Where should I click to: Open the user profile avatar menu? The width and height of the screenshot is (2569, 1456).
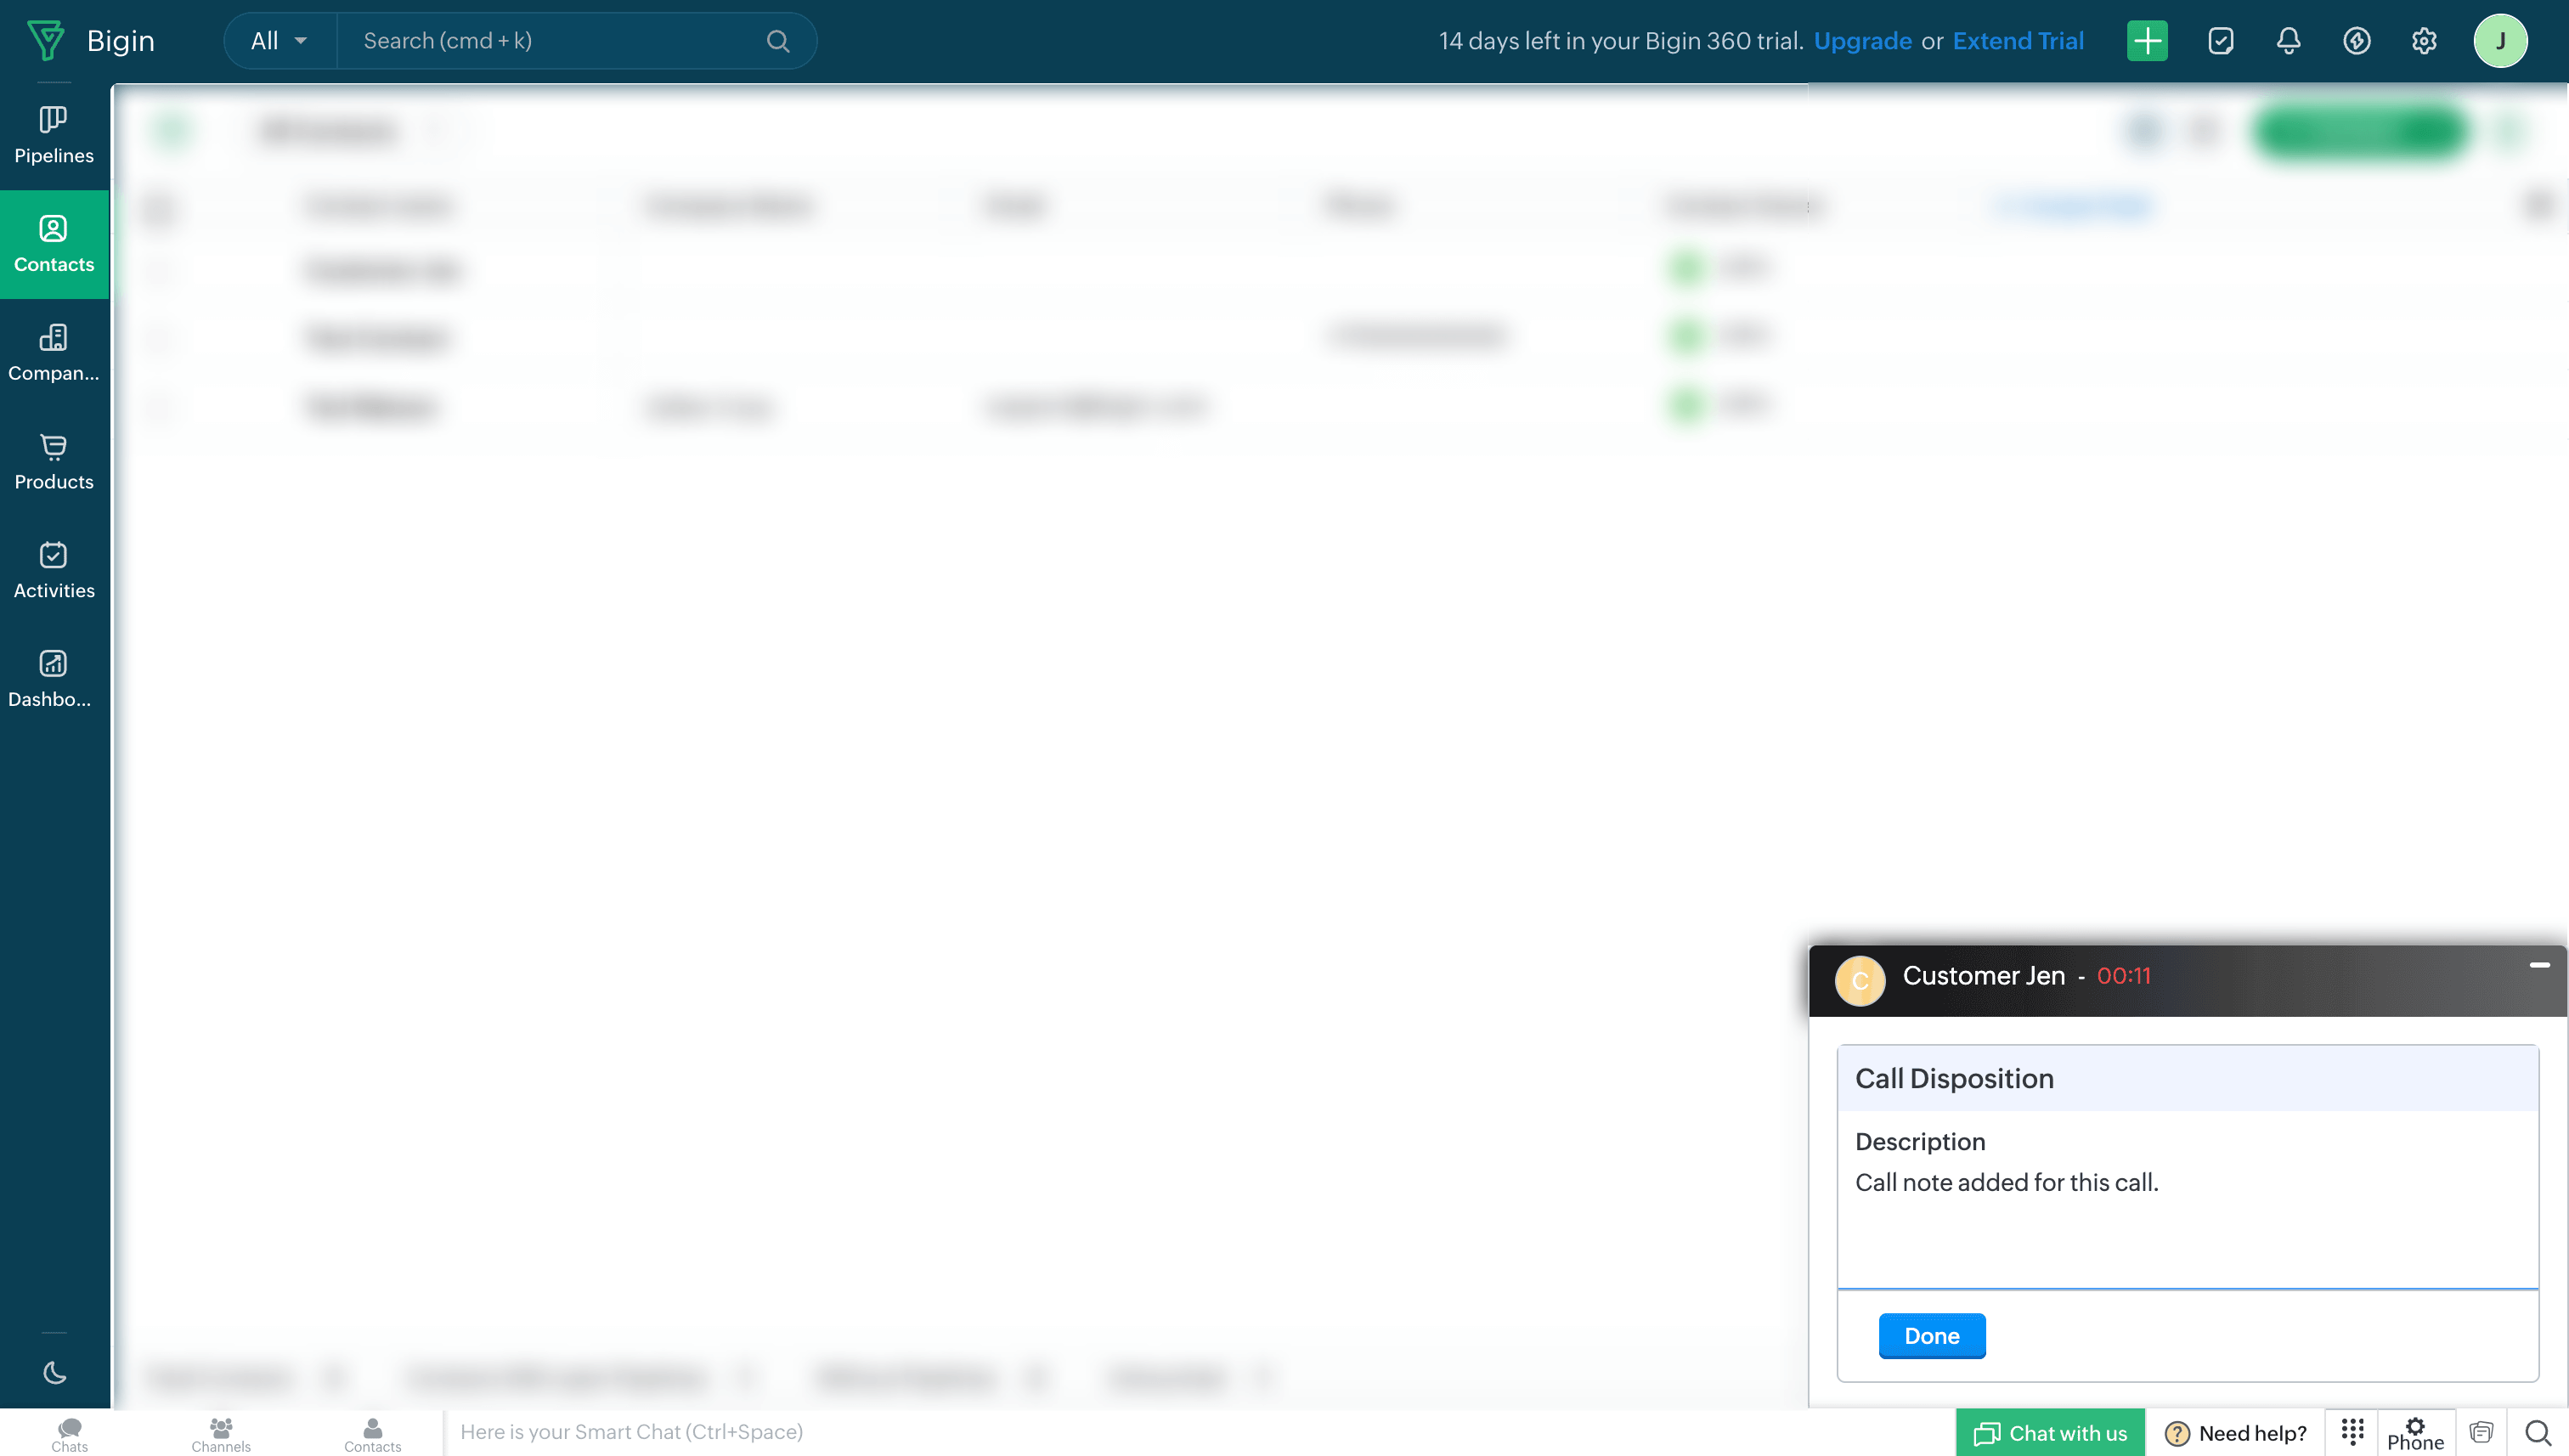click(2499, 41)
